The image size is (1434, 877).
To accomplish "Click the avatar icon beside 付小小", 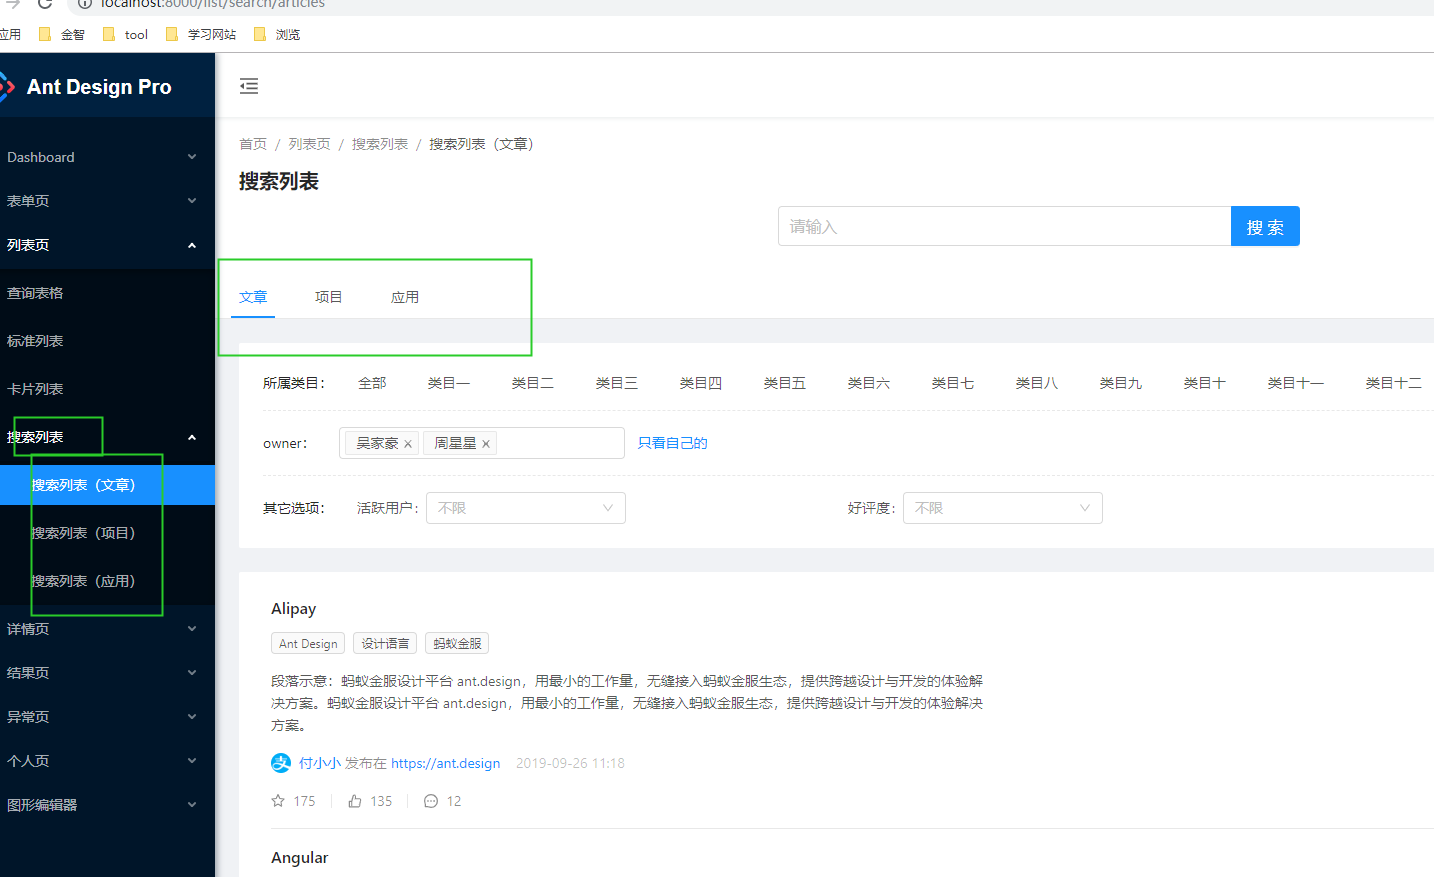I will (281, 763).
